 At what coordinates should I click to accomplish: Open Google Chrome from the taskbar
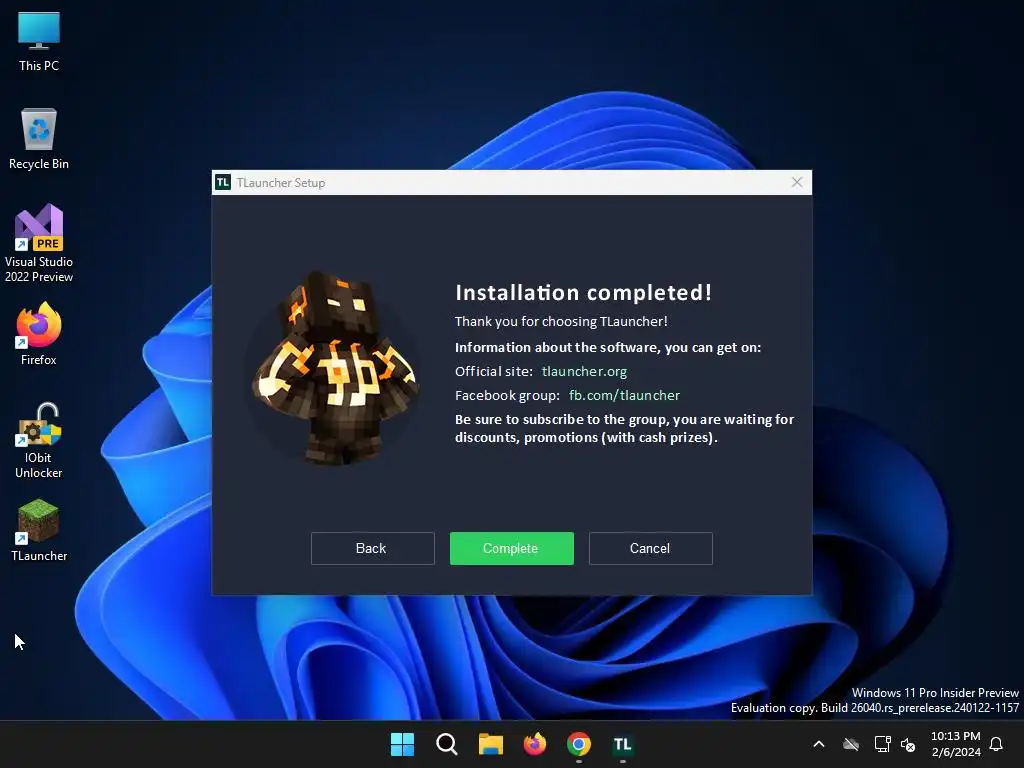click(579, 744)
